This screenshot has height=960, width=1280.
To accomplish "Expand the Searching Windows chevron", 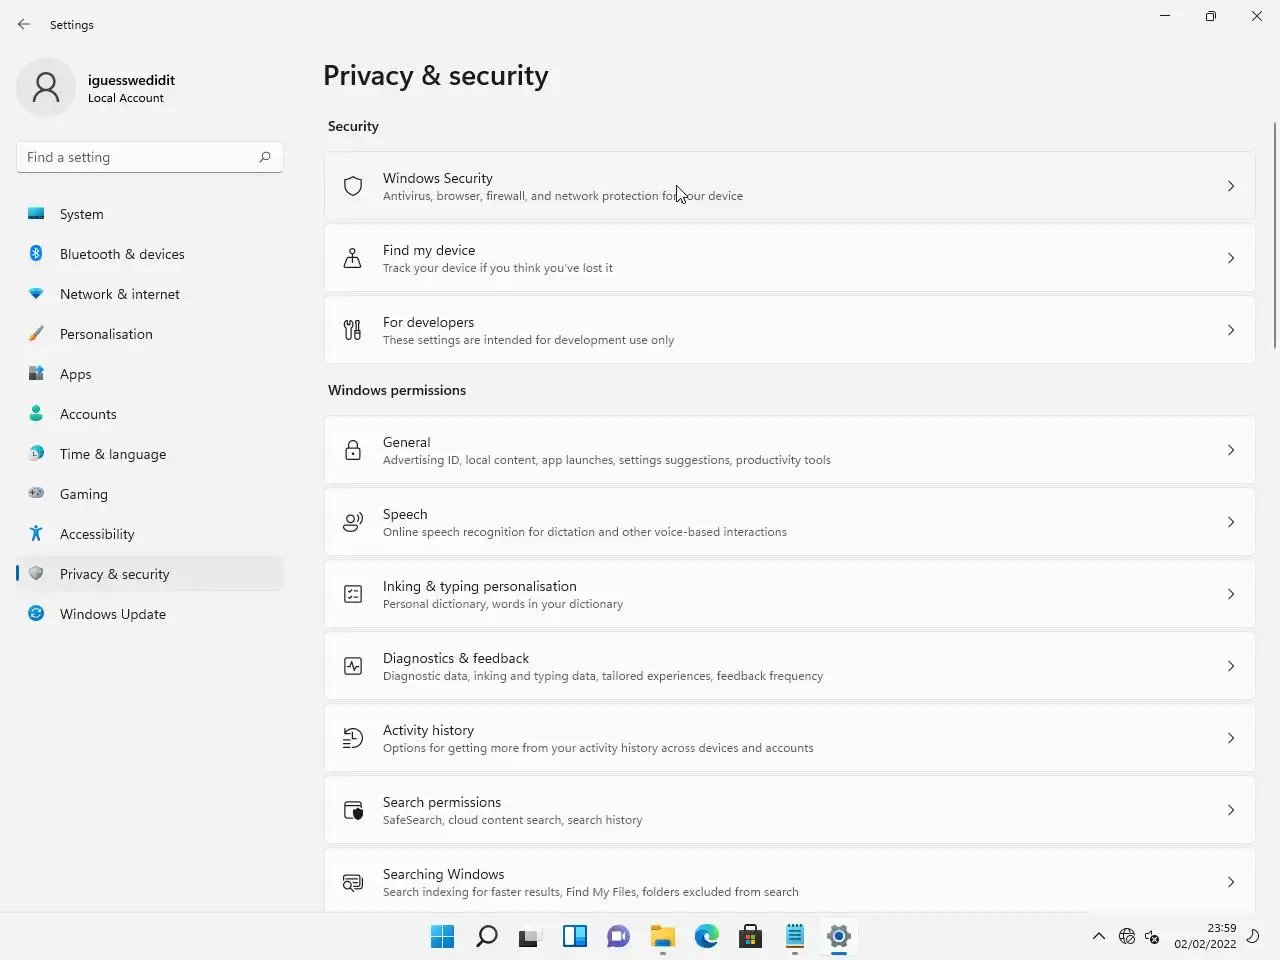I will (1230, 882).
